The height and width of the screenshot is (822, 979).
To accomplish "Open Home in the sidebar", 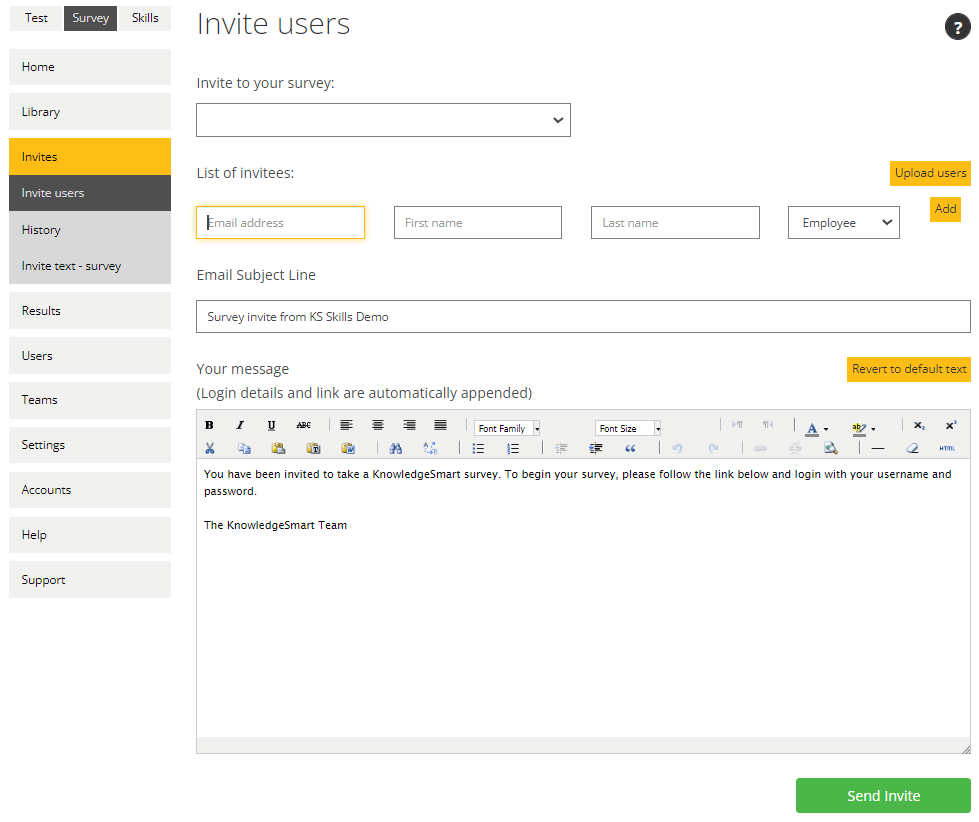I will (90, 67).
